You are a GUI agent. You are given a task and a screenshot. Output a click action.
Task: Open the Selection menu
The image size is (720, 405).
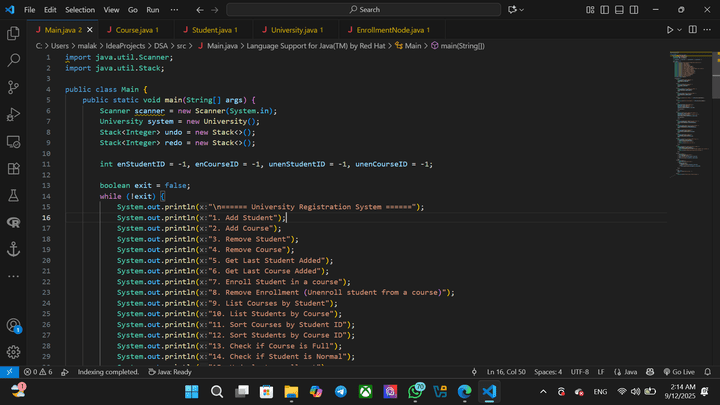(x=80, y=9)
